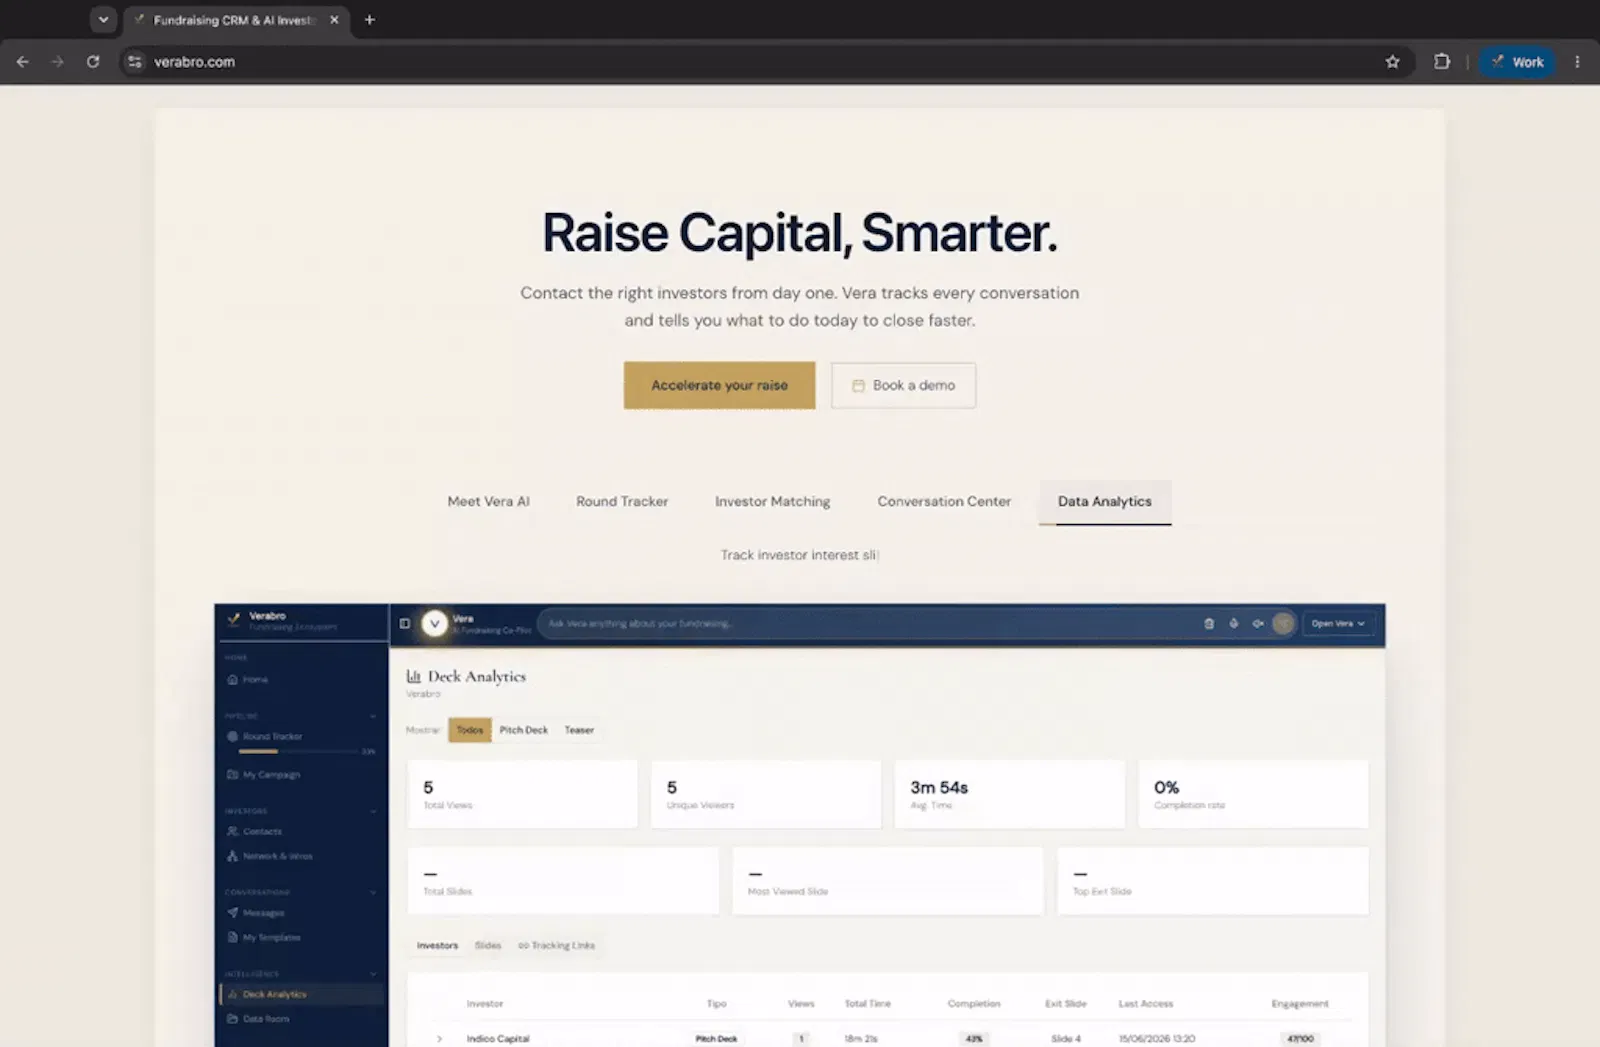Viewport: 1600px width, 1047px height.
Task: Open site information icon beside the URL
Action: coord(135,62)
